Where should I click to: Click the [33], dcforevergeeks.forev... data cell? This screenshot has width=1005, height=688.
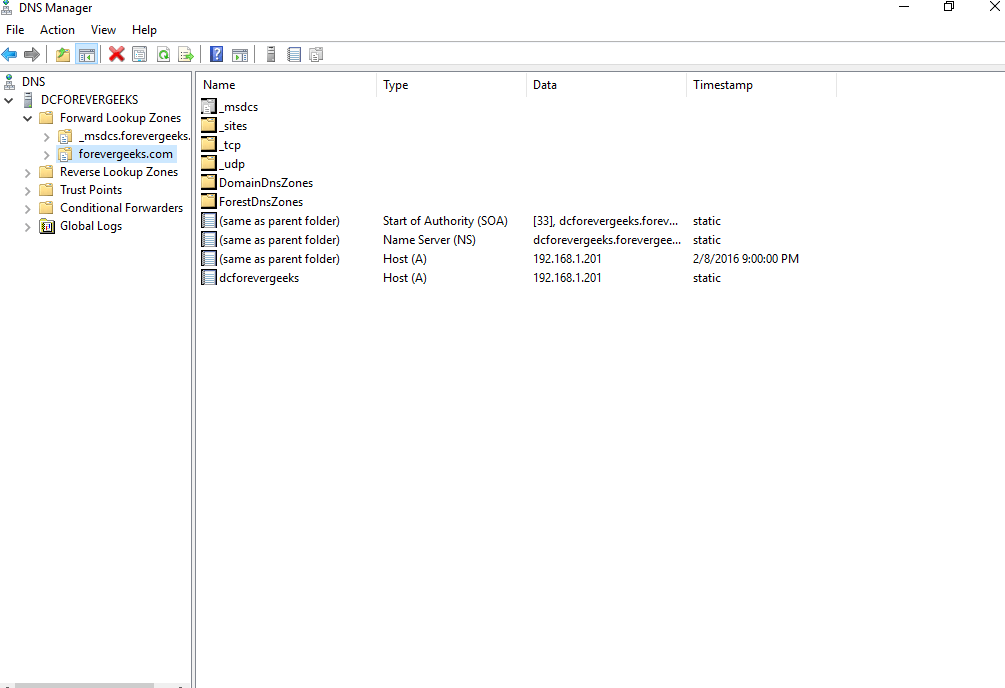pyautogui.click(x=606, y=221)
